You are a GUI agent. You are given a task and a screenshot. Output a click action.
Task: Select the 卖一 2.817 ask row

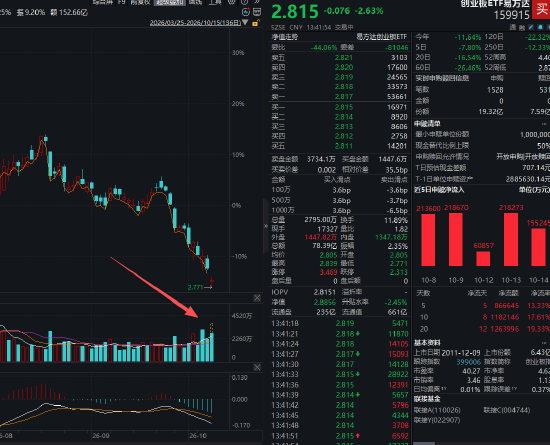point(340,96)
